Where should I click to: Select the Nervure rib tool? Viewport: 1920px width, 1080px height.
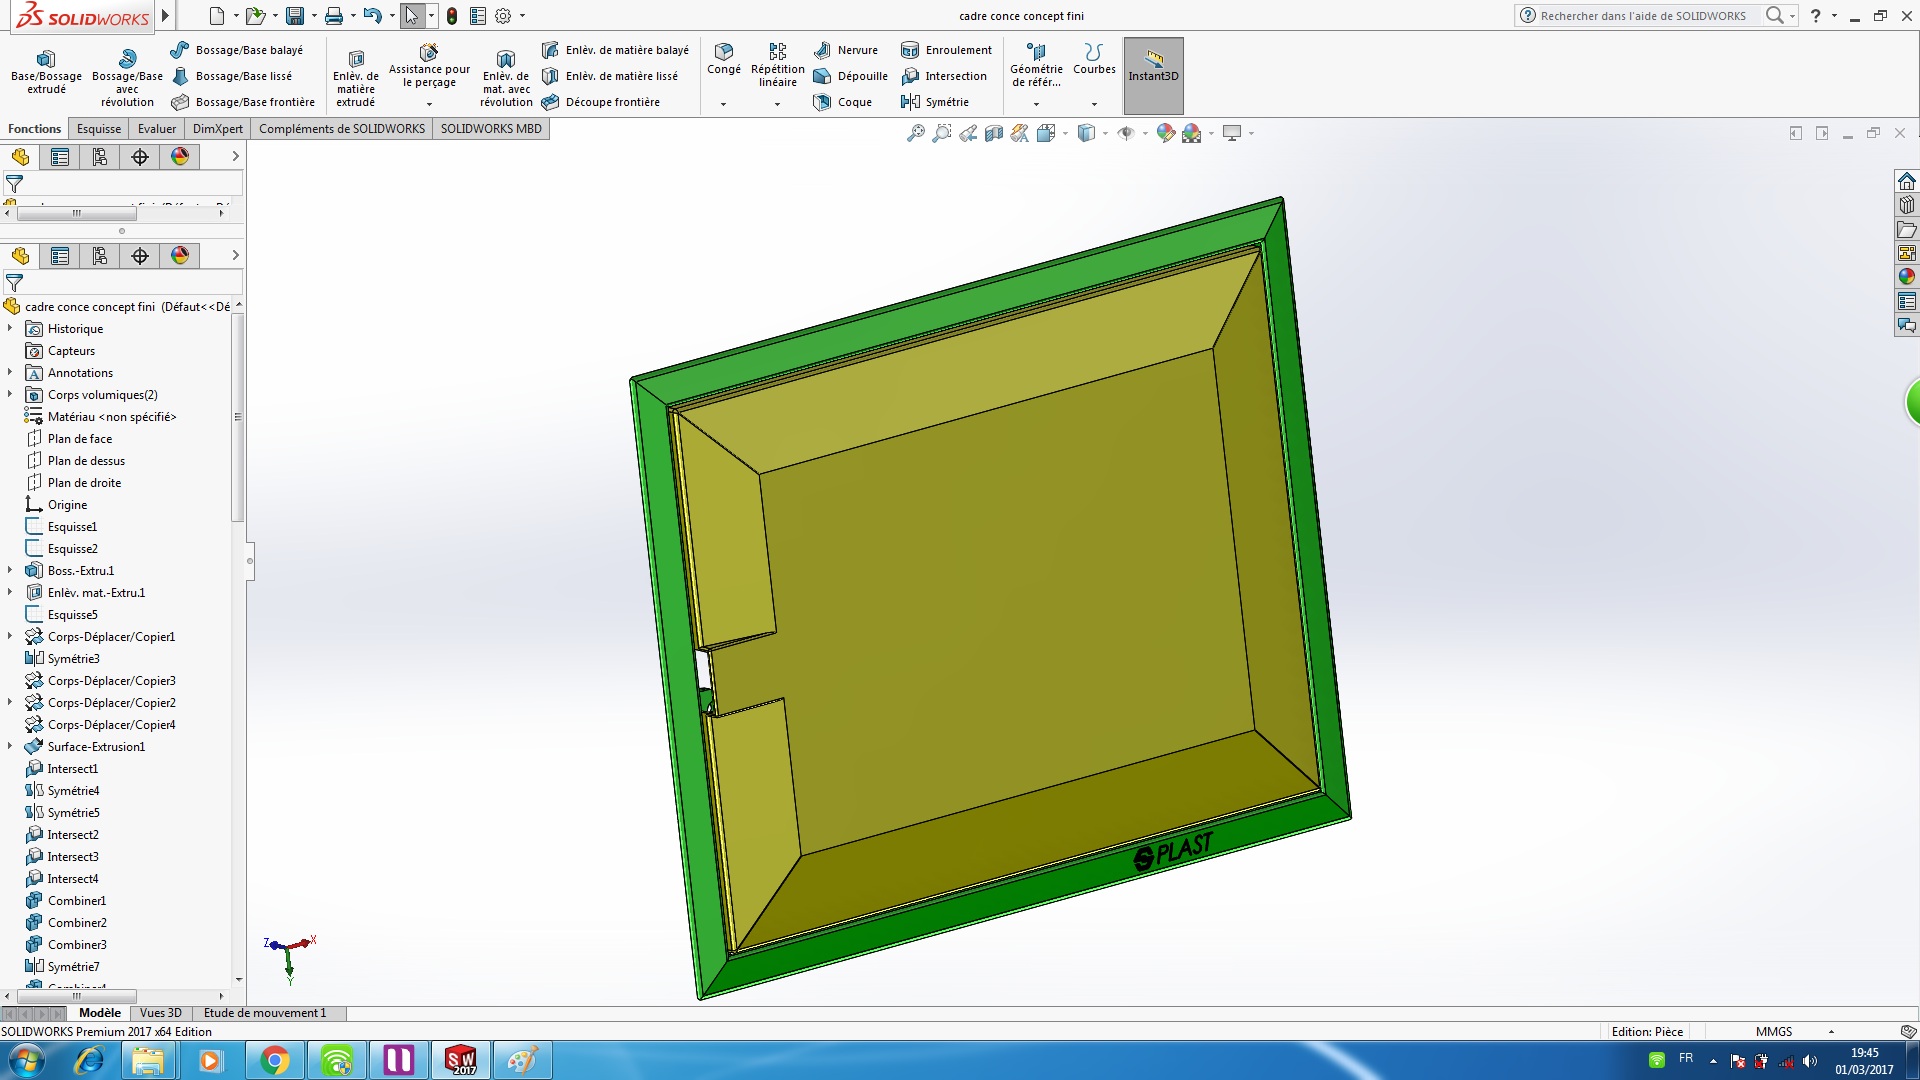pos(846,50)
